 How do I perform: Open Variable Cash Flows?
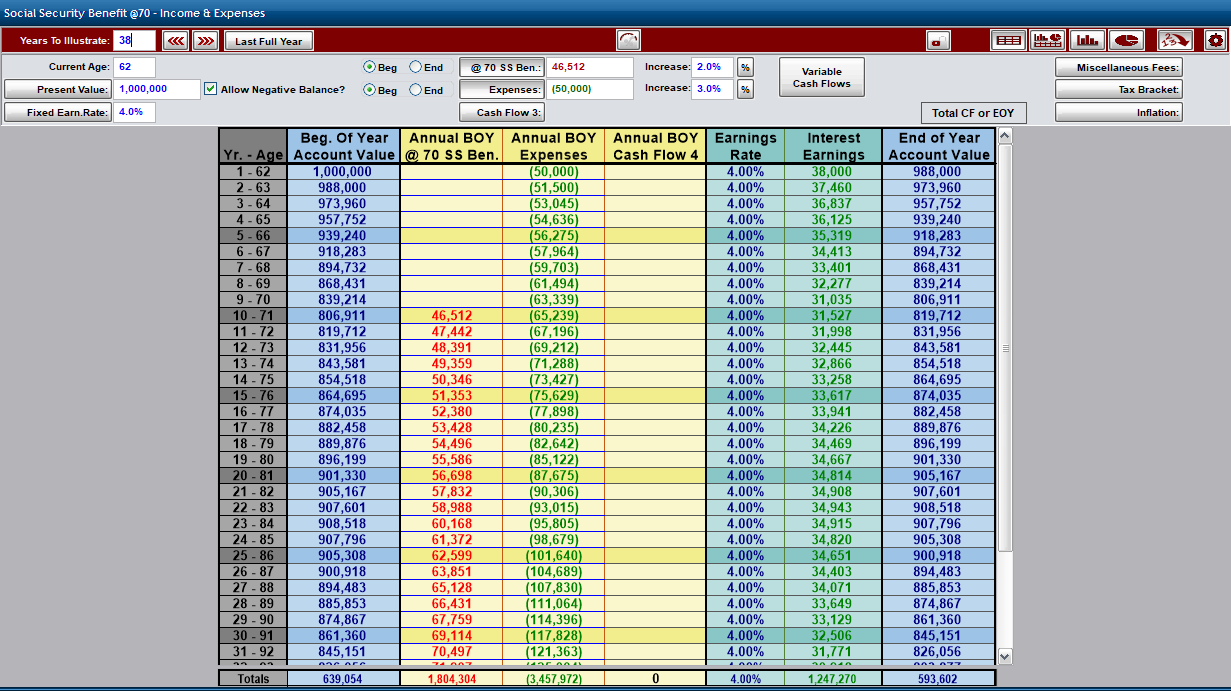click(822, 77)
